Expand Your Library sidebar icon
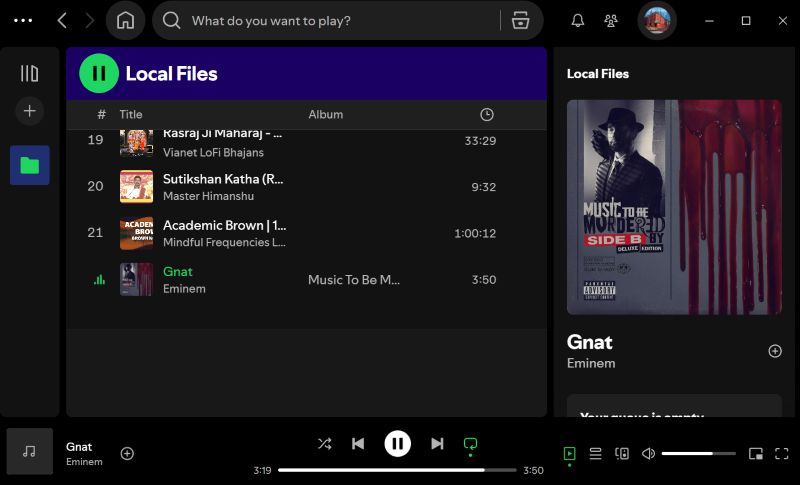800x485 pixels. click(x=30, y=73)
